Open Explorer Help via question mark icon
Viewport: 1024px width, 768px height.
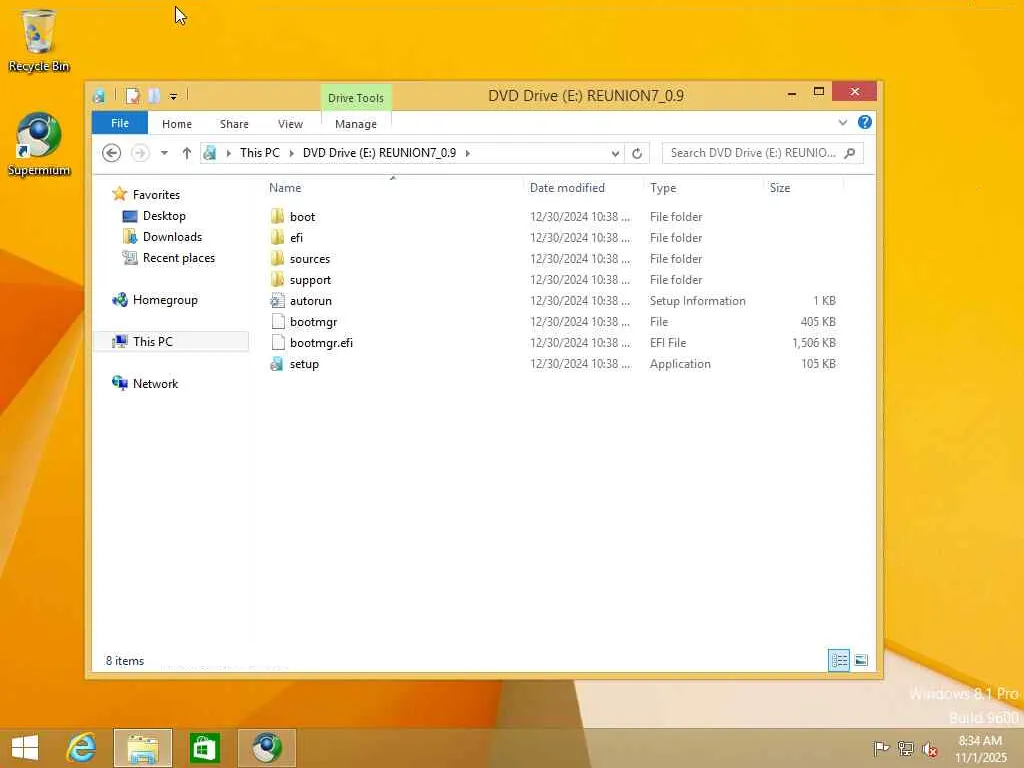(x=865, y=122)
